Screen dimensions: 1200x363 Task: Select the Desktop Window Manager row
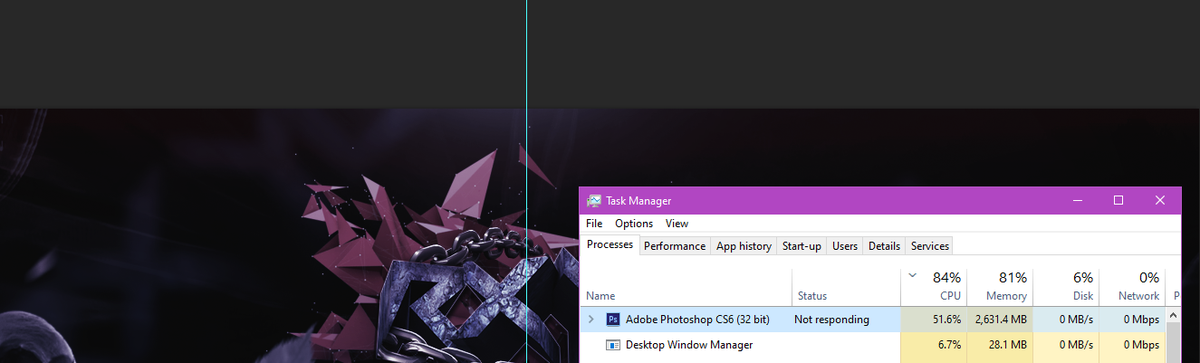(x=873, y=345)
